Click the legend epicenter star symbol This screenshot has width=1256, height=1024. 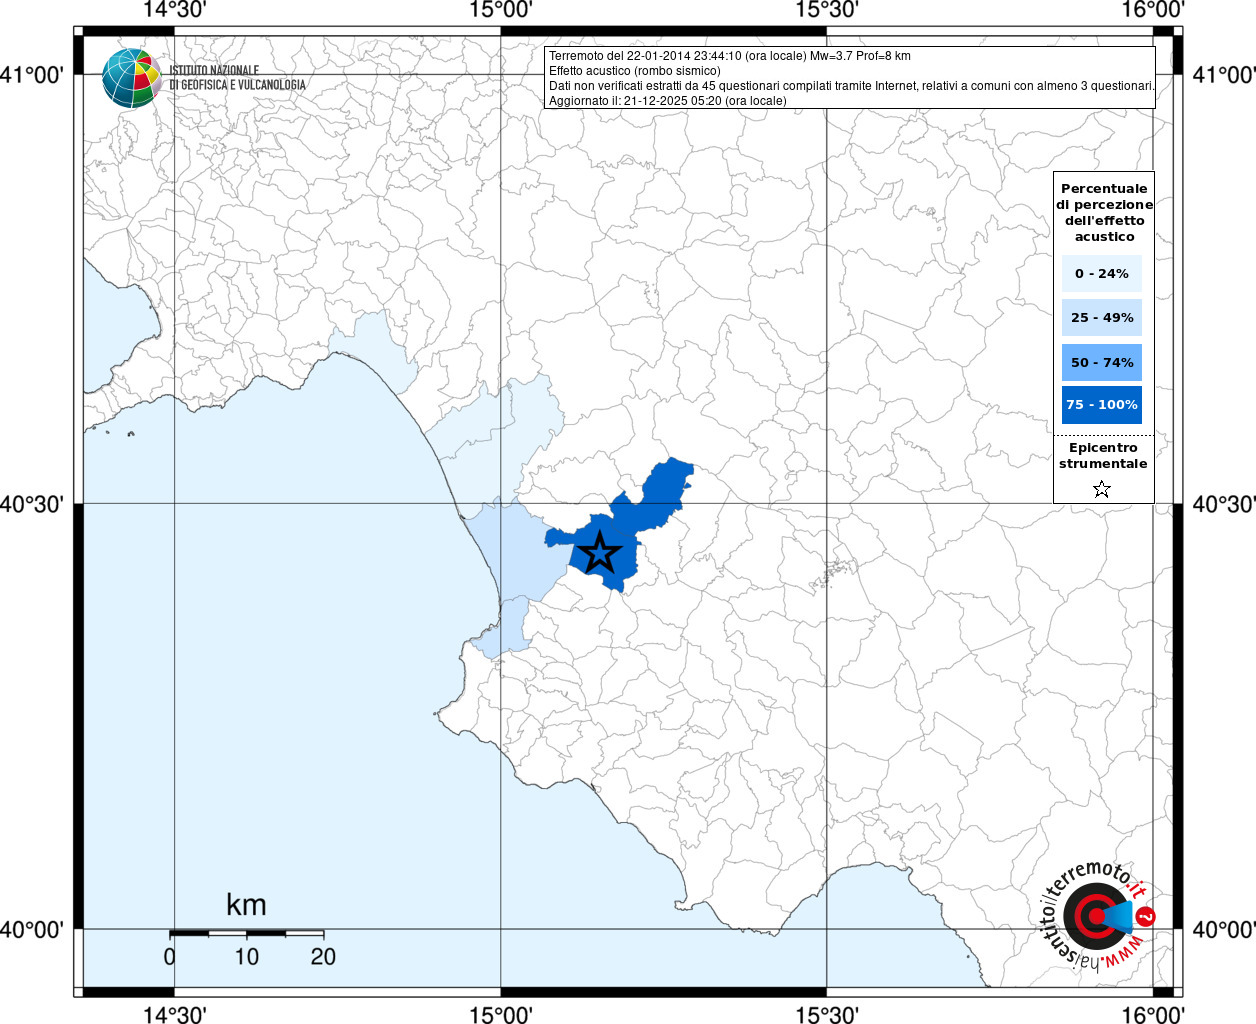click(x=1102, y=489)
